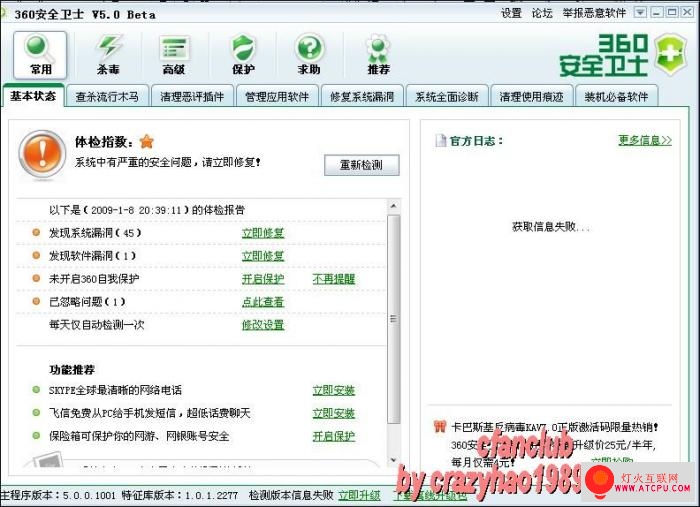Open the title bar dropdown arrow menu
This screenshot has width=700, height=507.
640,12
